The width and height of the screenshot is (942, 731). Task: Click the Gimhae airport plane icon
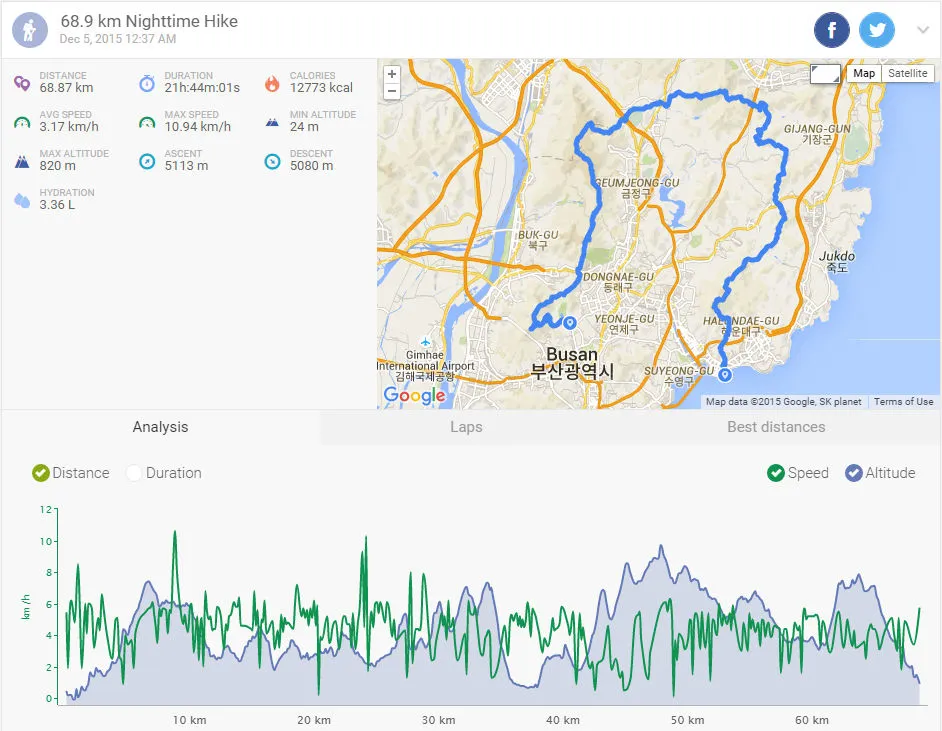coord(425,342)
